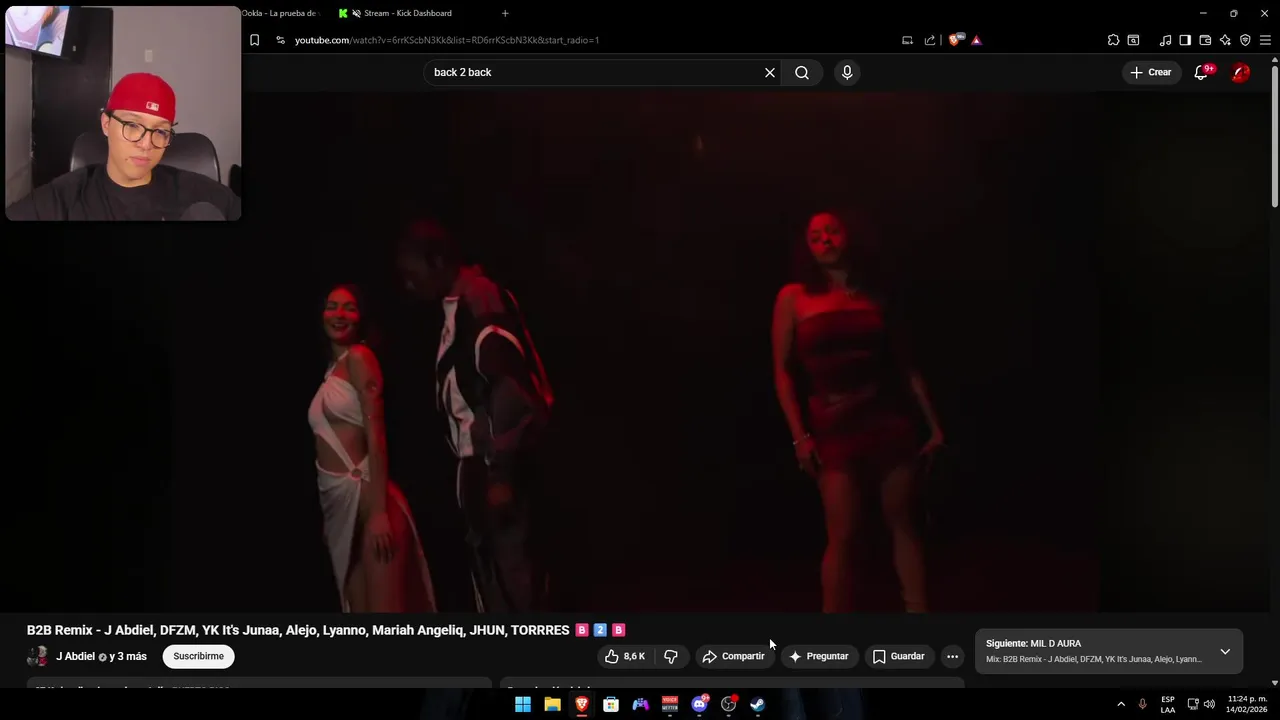Switch to the Ookla speed test tab
Image resolution: width=1280 pixels, height=720 pixels.
click(280, 13)
